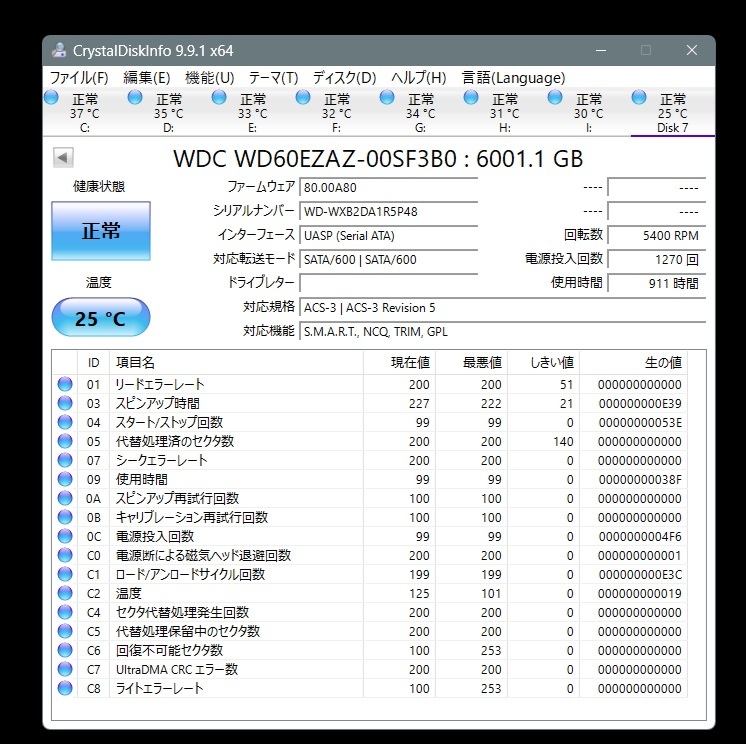Open the テーマ(T) menu
The image size is (746, 744).
point(274,78)
